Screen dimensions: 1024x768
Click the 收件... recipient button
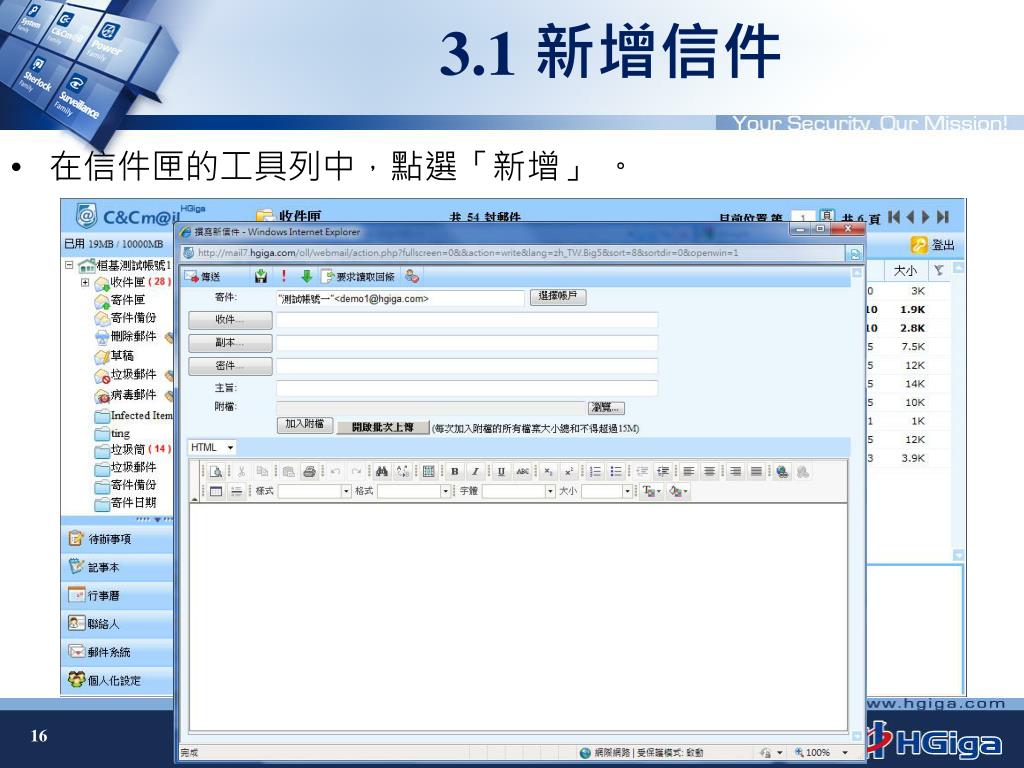(x=230, y=320)
